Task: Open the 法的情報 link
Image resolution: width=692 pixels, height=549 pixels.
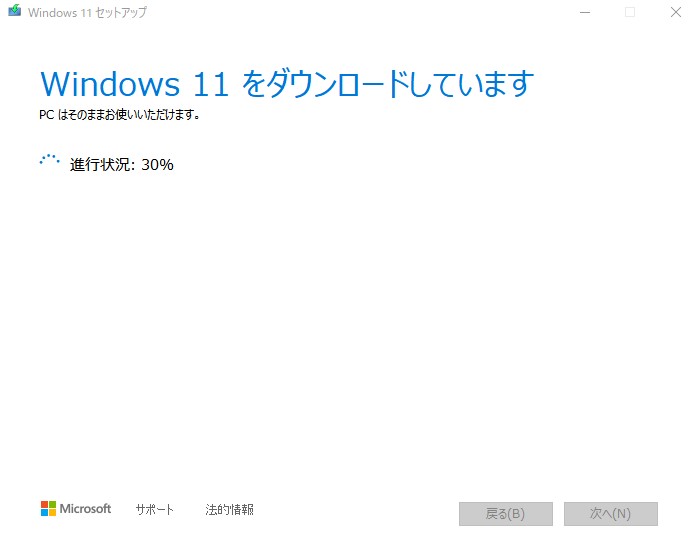Action: tap(229, 510)
